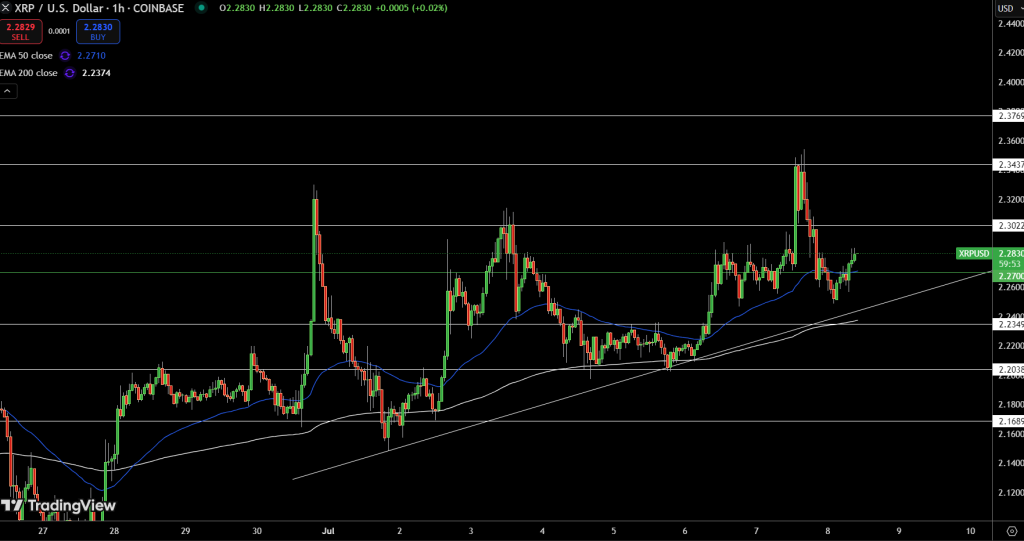
Task: Click date label 3 on time axis
Action: click(x=470, y=531)
